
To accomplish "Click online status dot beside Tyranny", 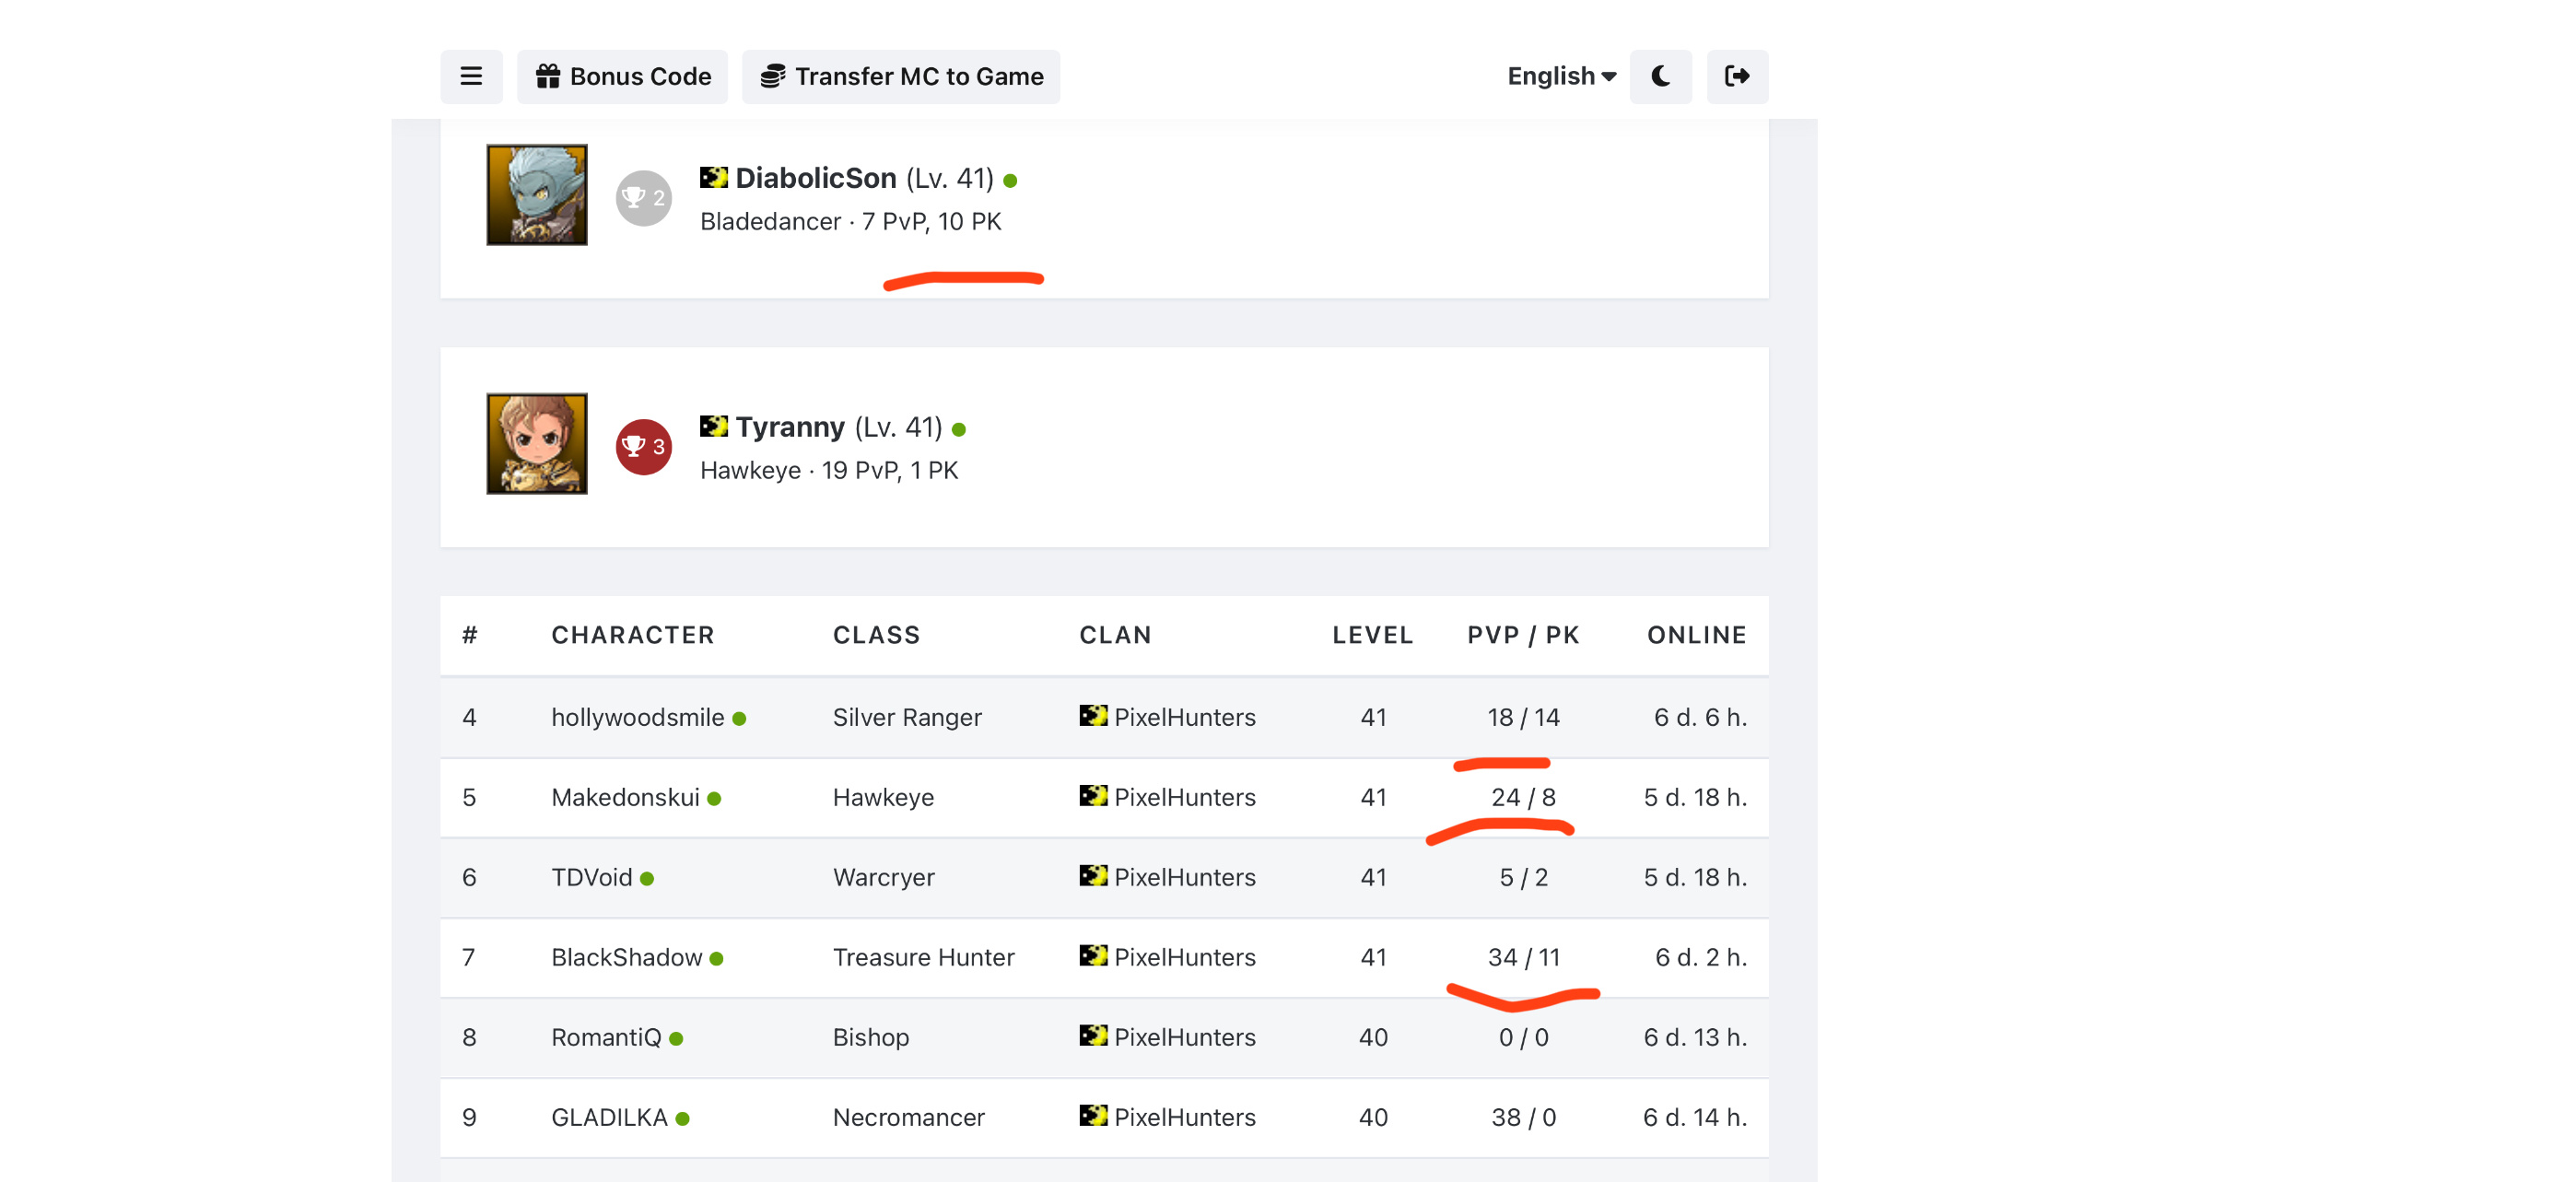I will tap(959, 430).
